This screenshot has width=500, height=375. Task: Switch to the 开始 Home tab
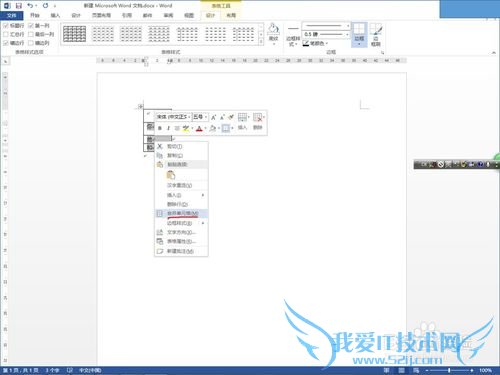pos(35,15)
